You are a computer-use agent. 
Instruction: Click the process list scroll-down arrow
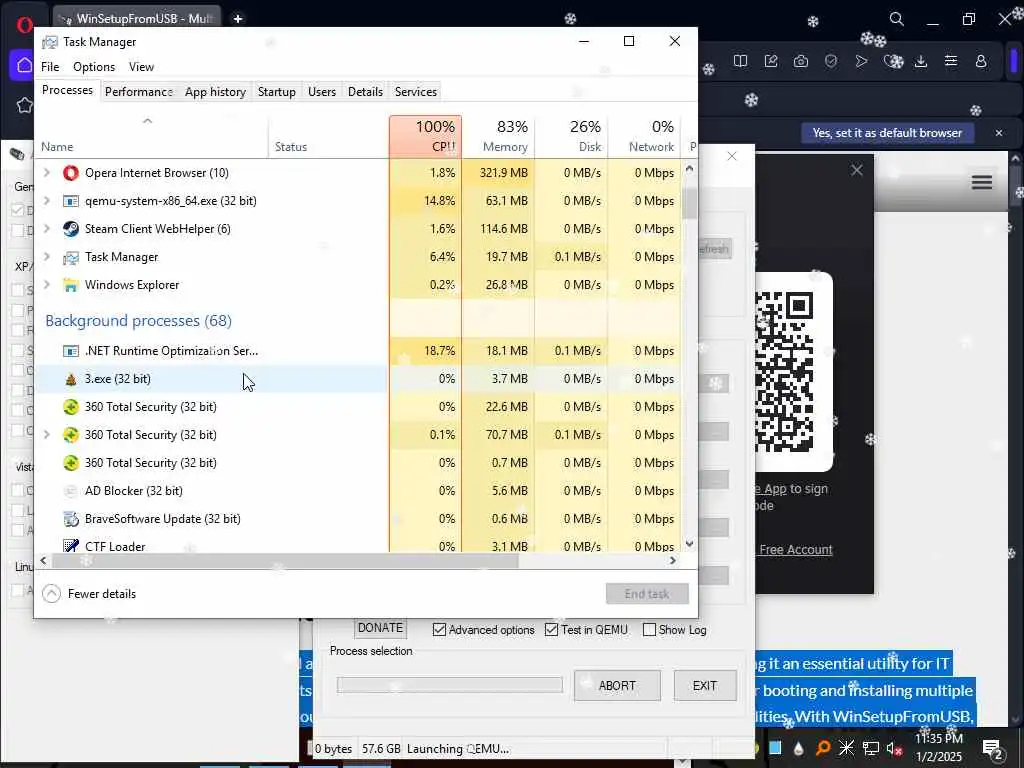pyautogui.click(x=689, y=544)
